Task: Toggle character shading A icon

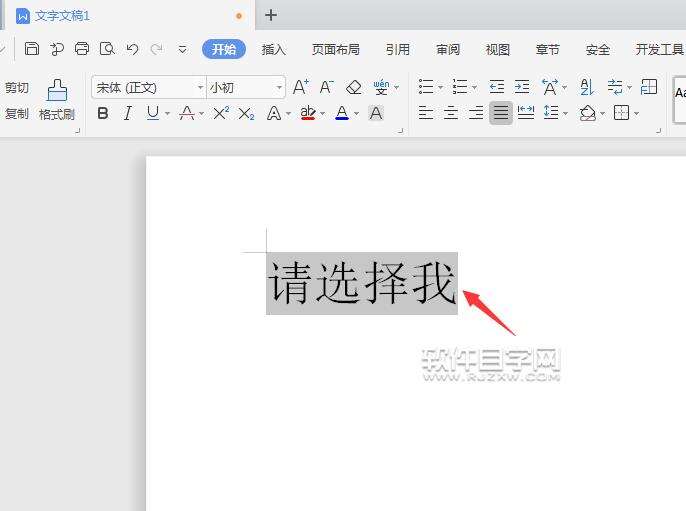Action: pos(376,113)
